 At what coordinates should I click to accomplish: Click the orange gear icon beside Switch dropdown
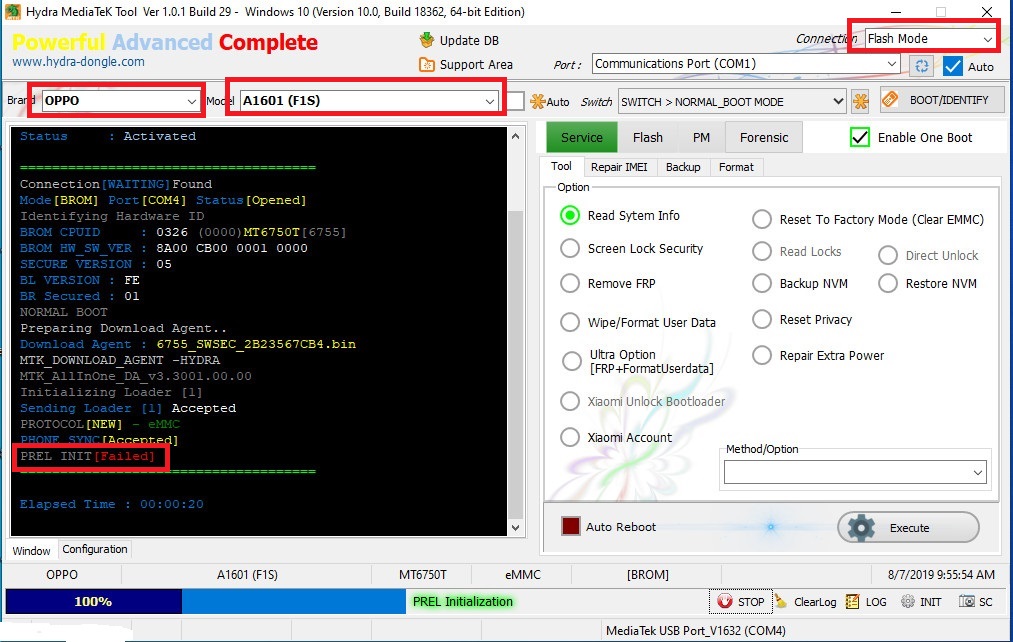pyautogui.click(x=860, y=101)
